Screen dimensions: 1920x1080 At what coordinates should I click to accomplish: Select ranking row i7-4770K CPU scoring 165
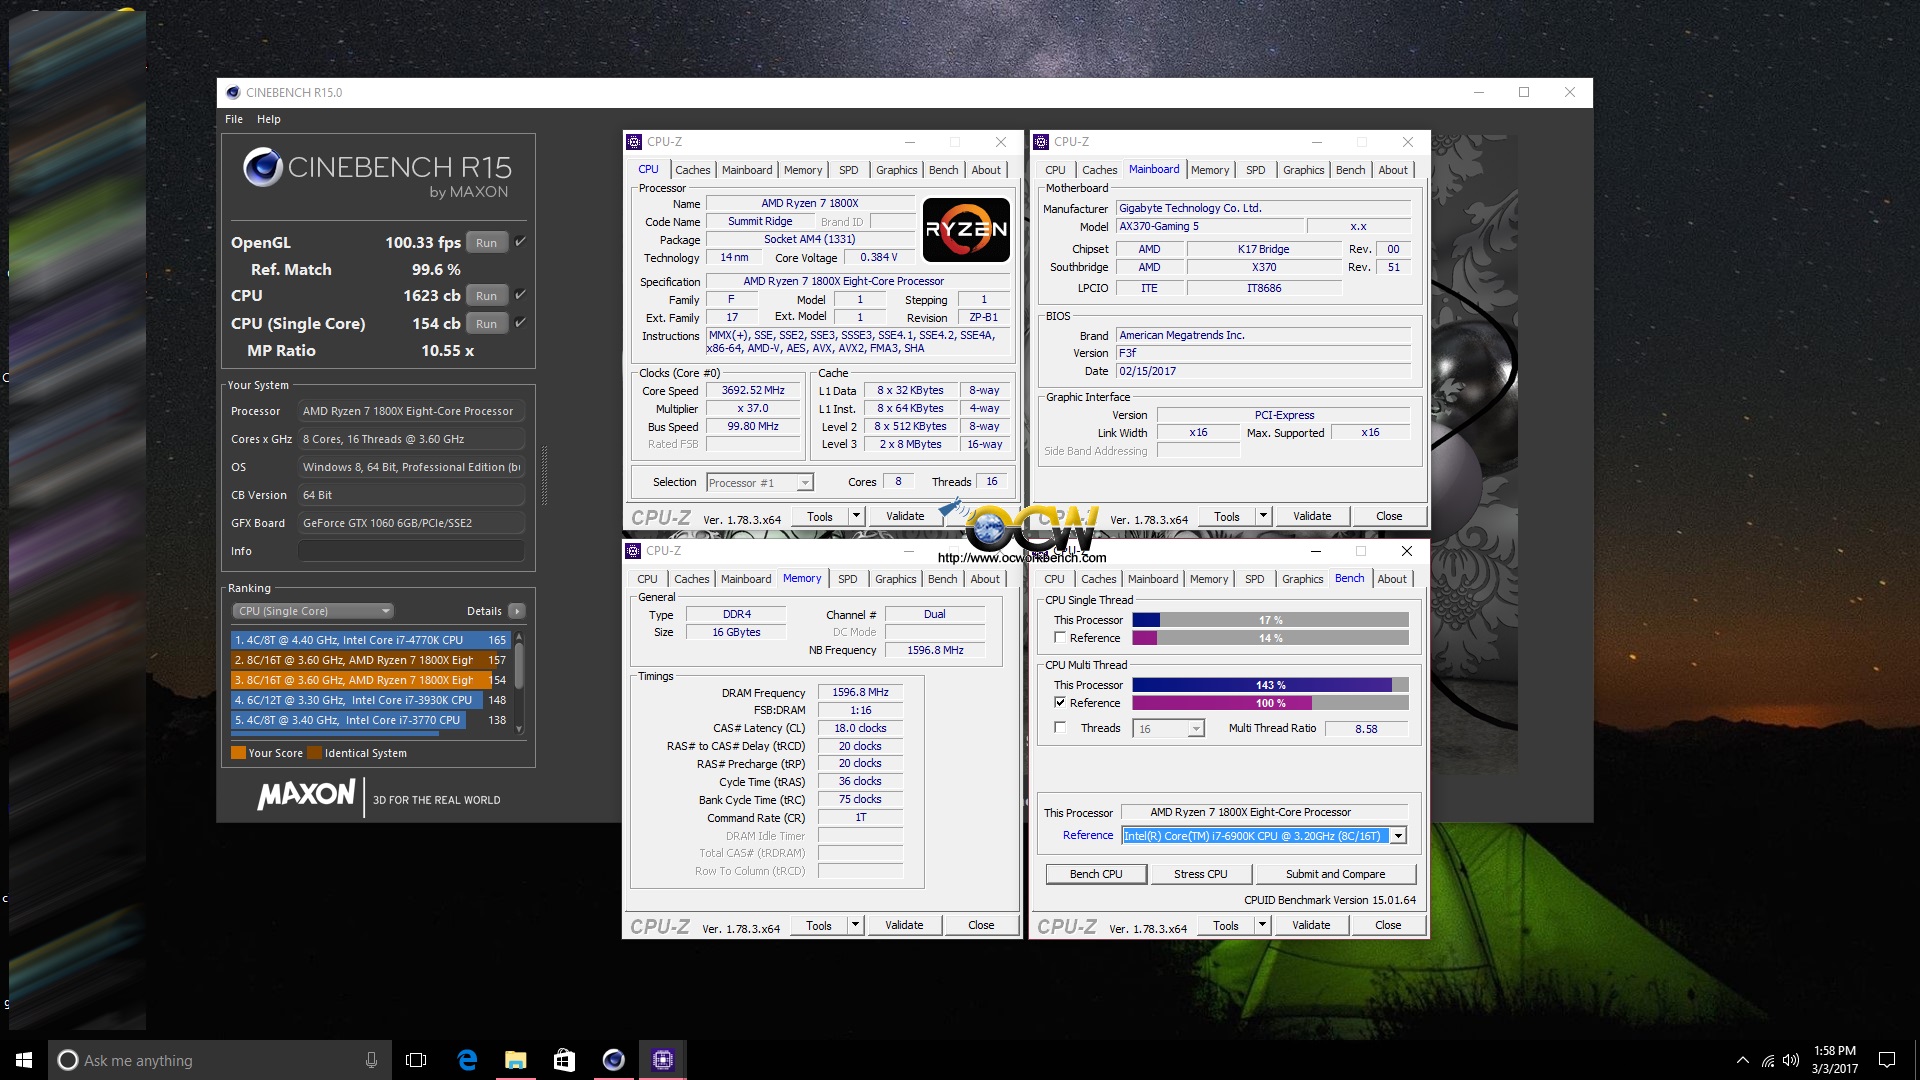coord(370,640)
